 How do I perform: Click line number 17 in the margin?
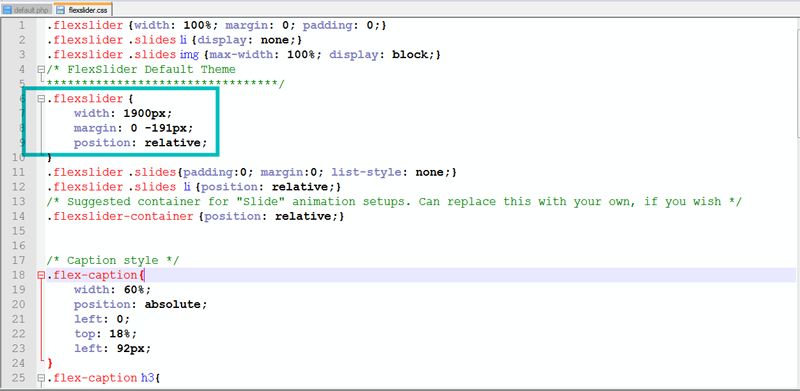18,261
